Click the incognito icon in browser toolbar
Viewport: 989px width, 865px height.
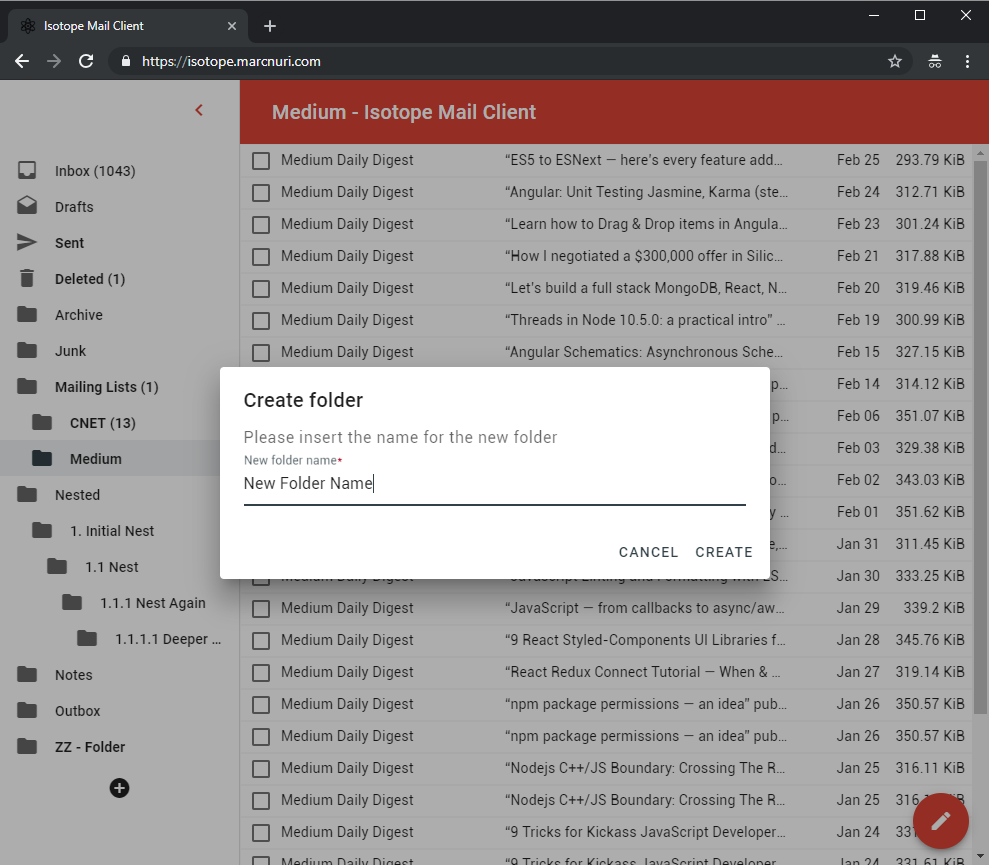[x=935, y=61]
